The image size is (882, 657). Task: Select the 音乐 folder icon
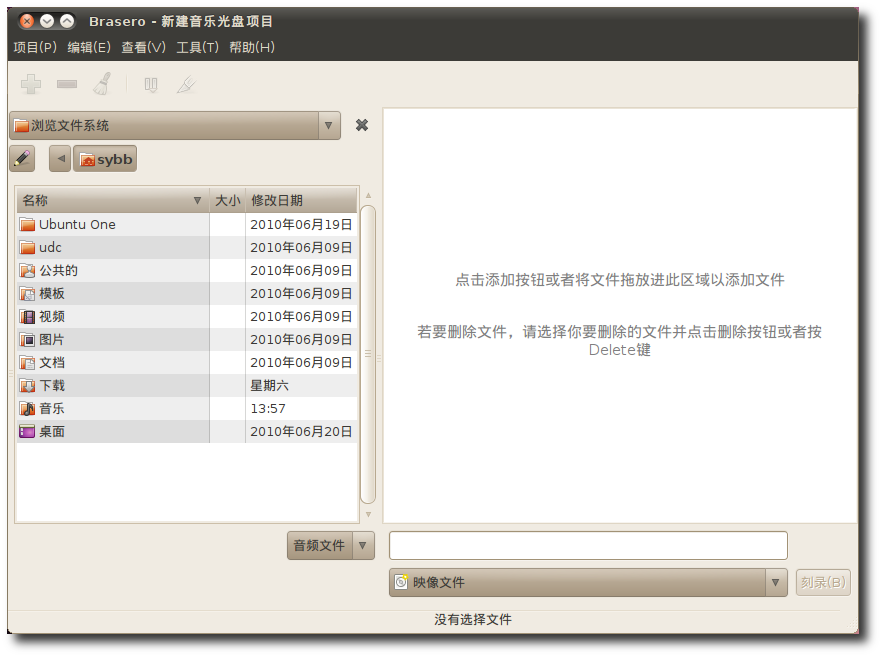(27, 409)
